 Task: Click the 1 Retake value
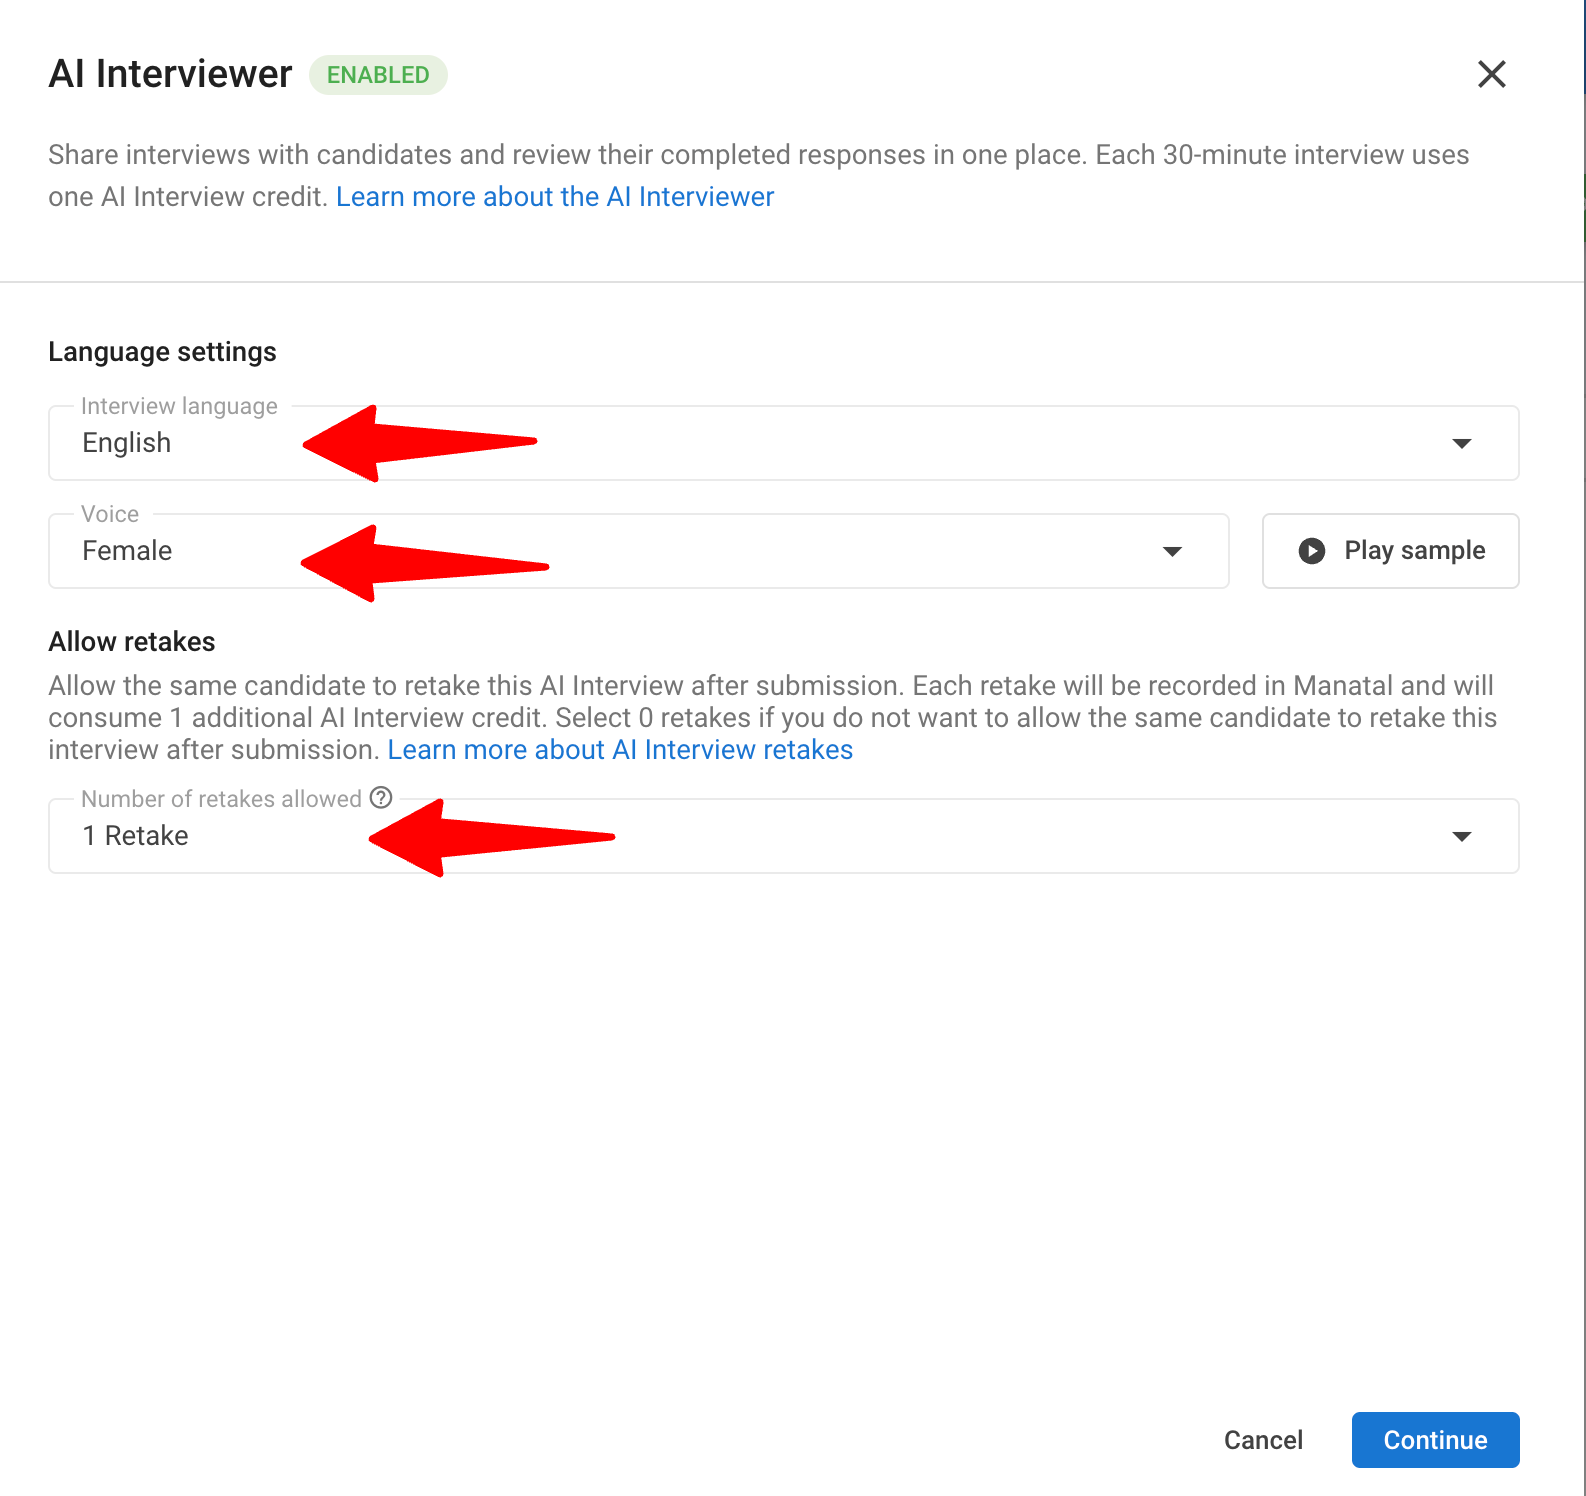tap(135, 836)
